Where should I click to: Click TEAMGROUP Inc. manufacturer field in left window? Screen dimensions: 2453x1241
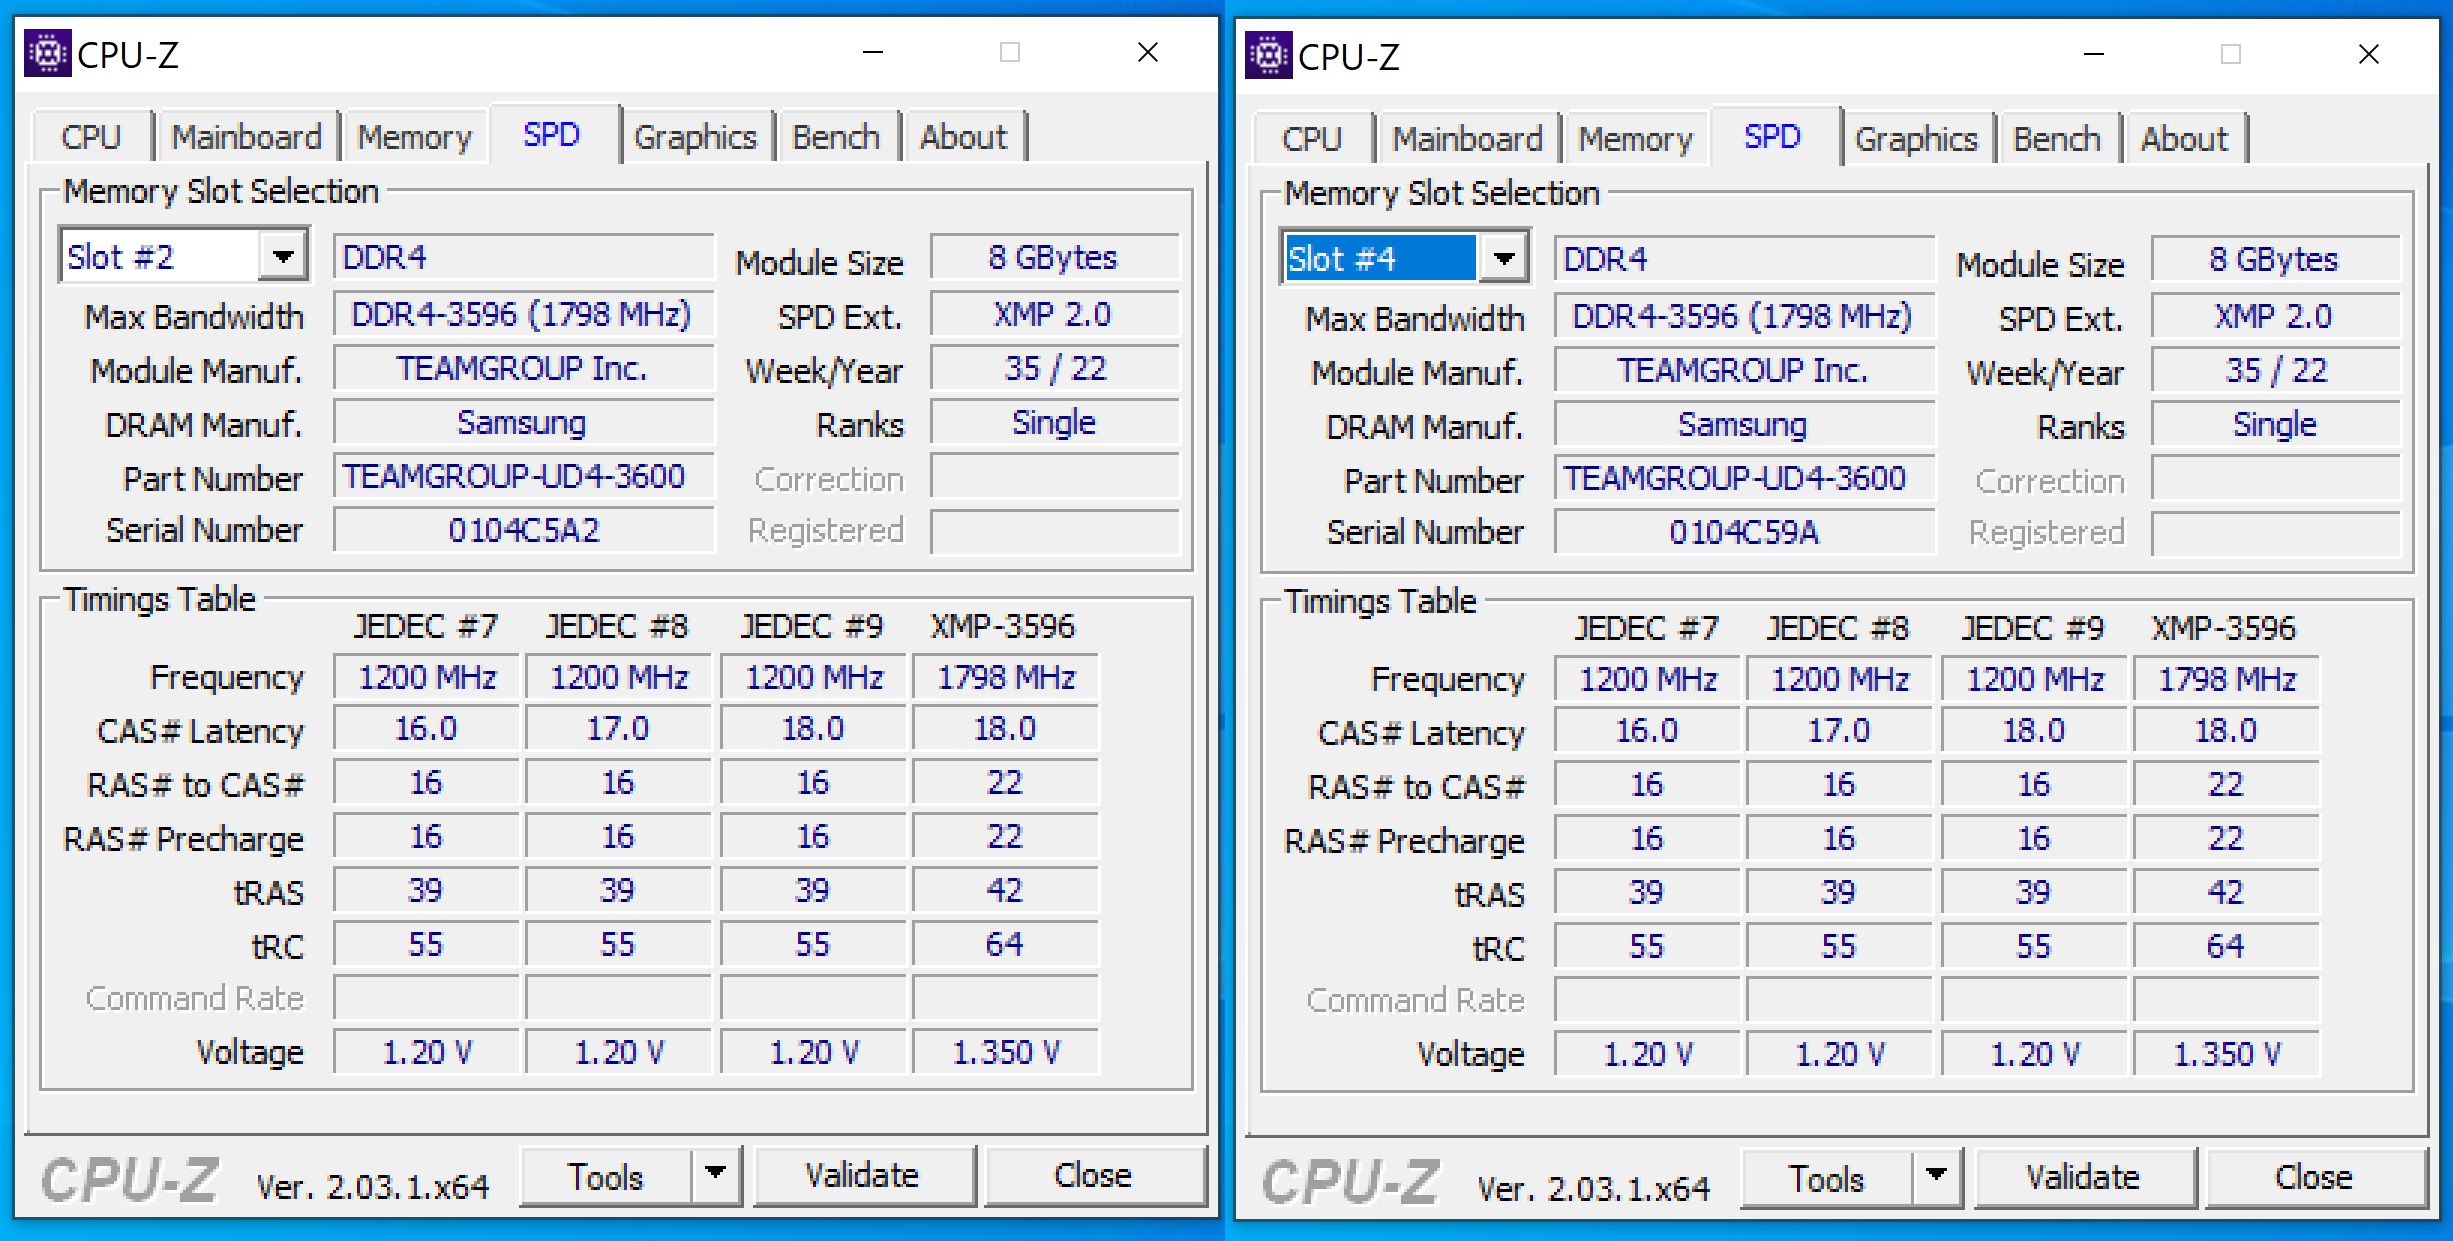click(524, 368)
